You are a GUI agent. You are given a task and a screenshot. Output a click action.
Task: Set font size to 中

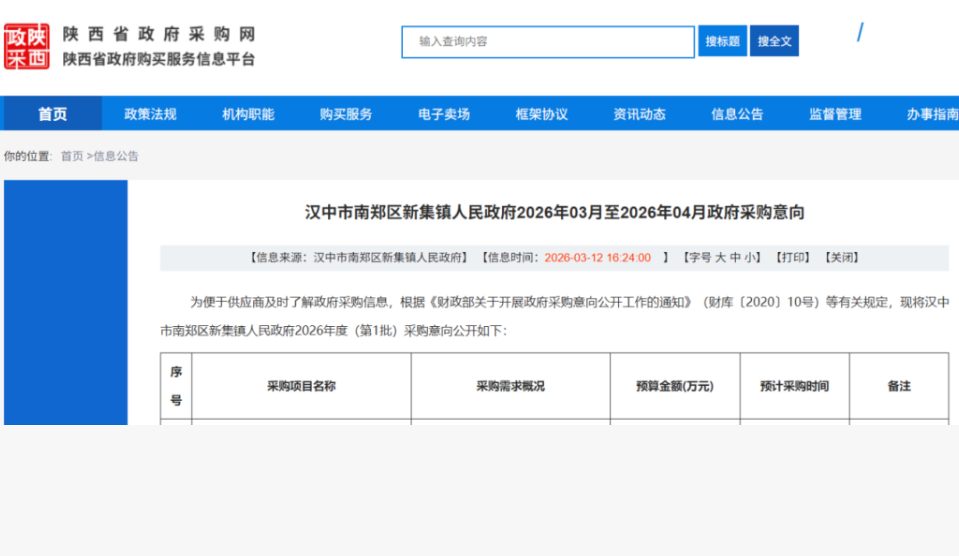pos(735,257)
